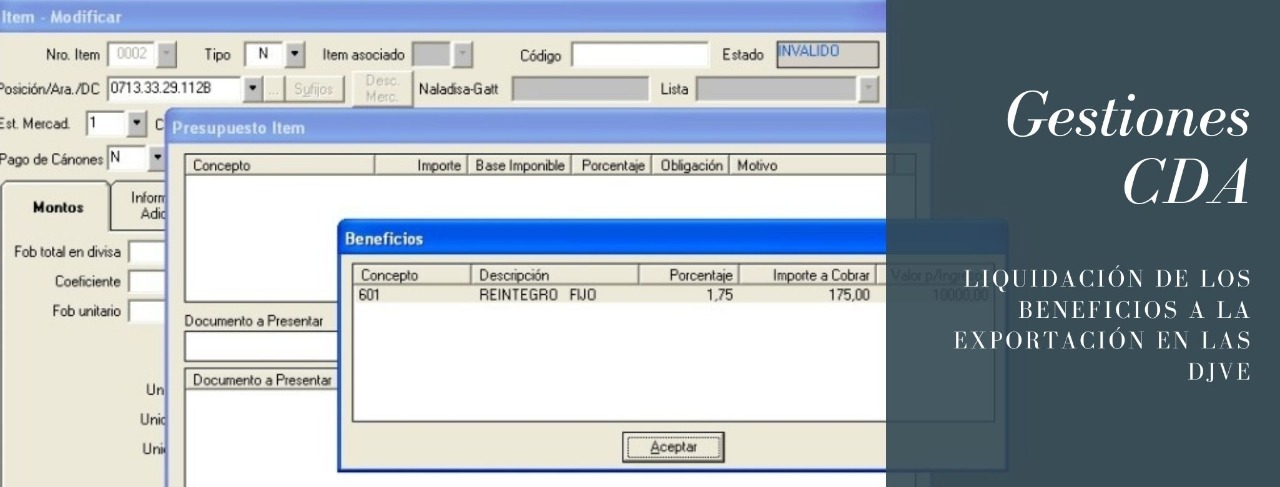Open the Nro. Item dropdown arrow
Screen dimensions: 1280x487
pyautogui.click(x=168, y=54)
